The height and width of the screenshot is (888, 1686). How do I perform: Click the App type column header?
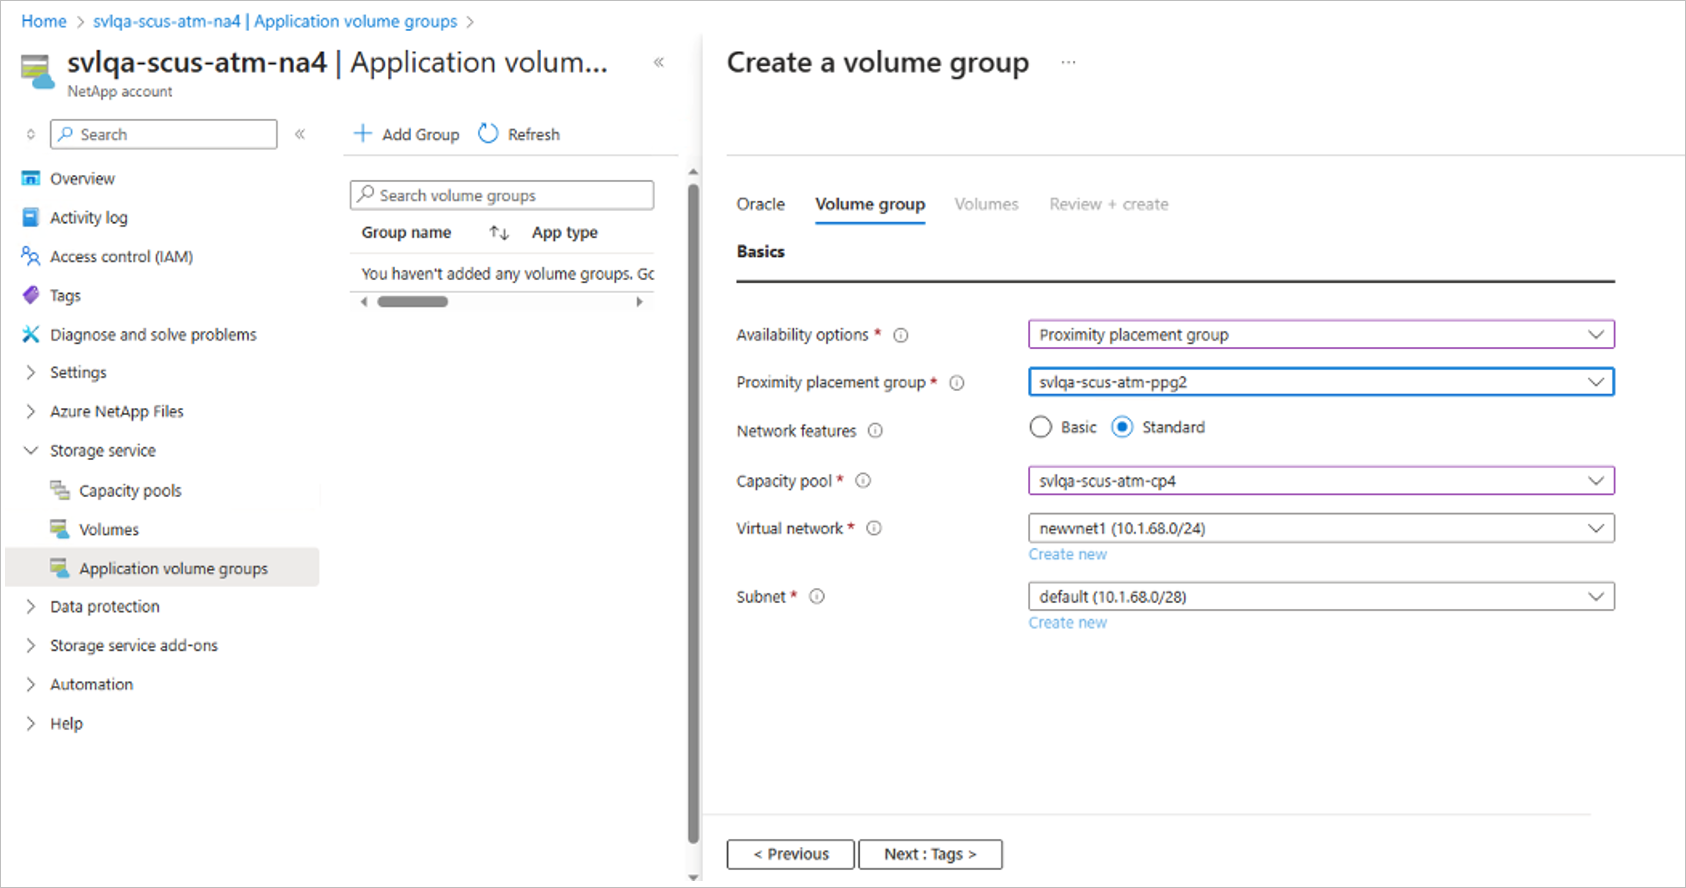pos(565,233)
